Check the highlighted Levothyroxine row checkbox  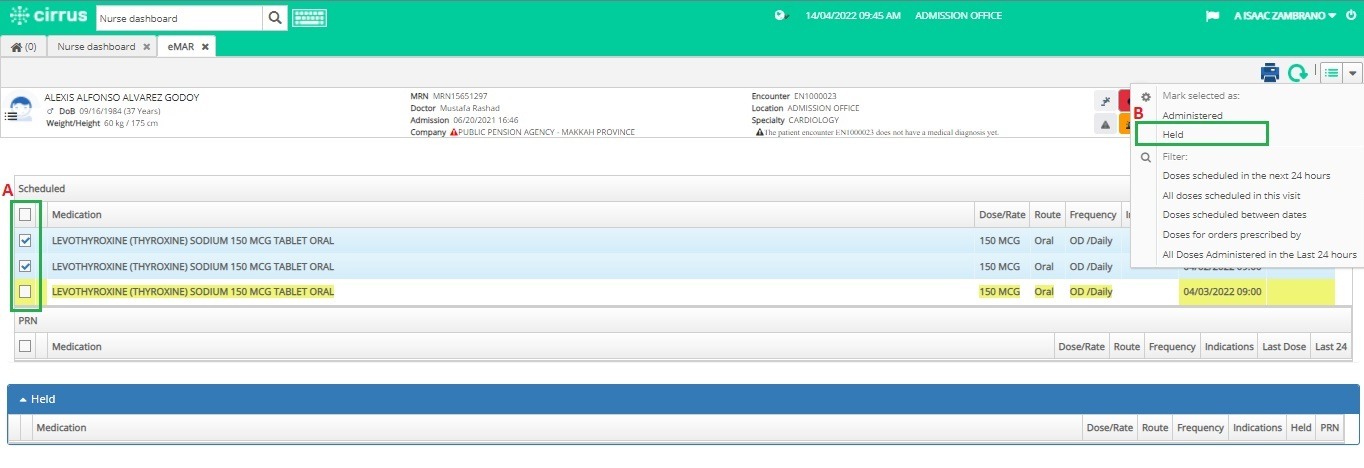25,292
